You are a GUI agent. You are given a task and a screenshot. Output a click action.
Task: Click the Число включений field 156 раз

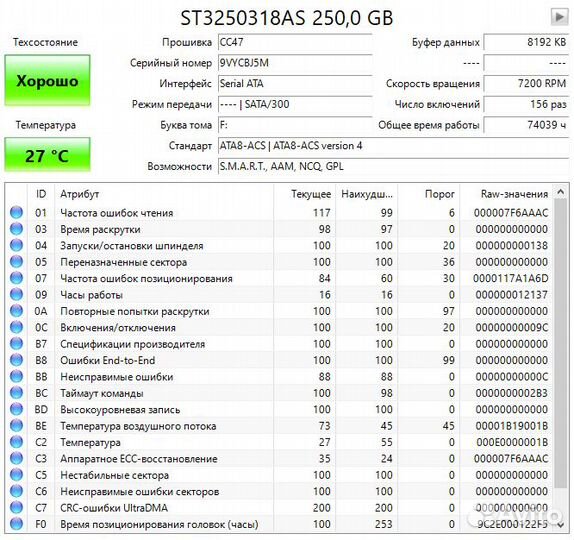(526, 104)
